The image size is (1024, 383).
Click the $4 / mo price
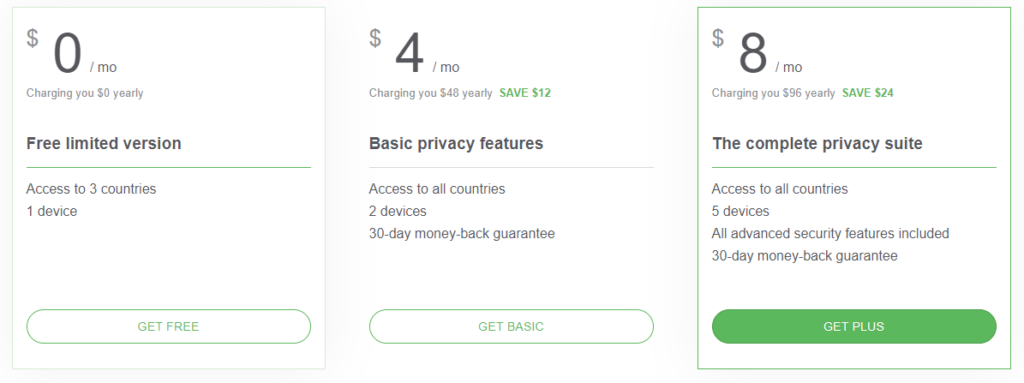[x=414, y=53]
